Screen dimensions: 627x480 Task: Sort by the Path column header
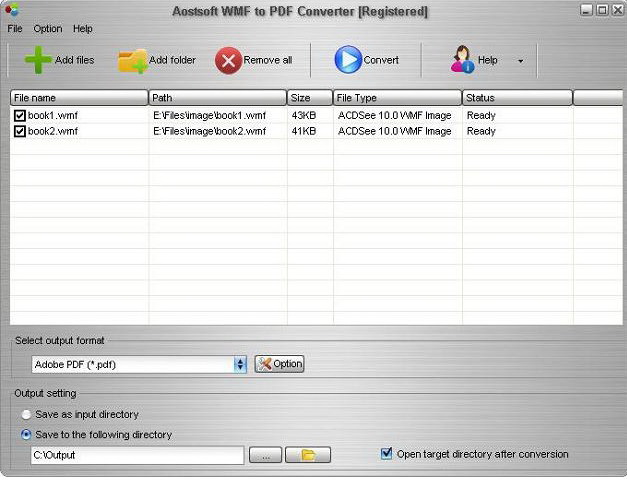(x=218, y=98)
